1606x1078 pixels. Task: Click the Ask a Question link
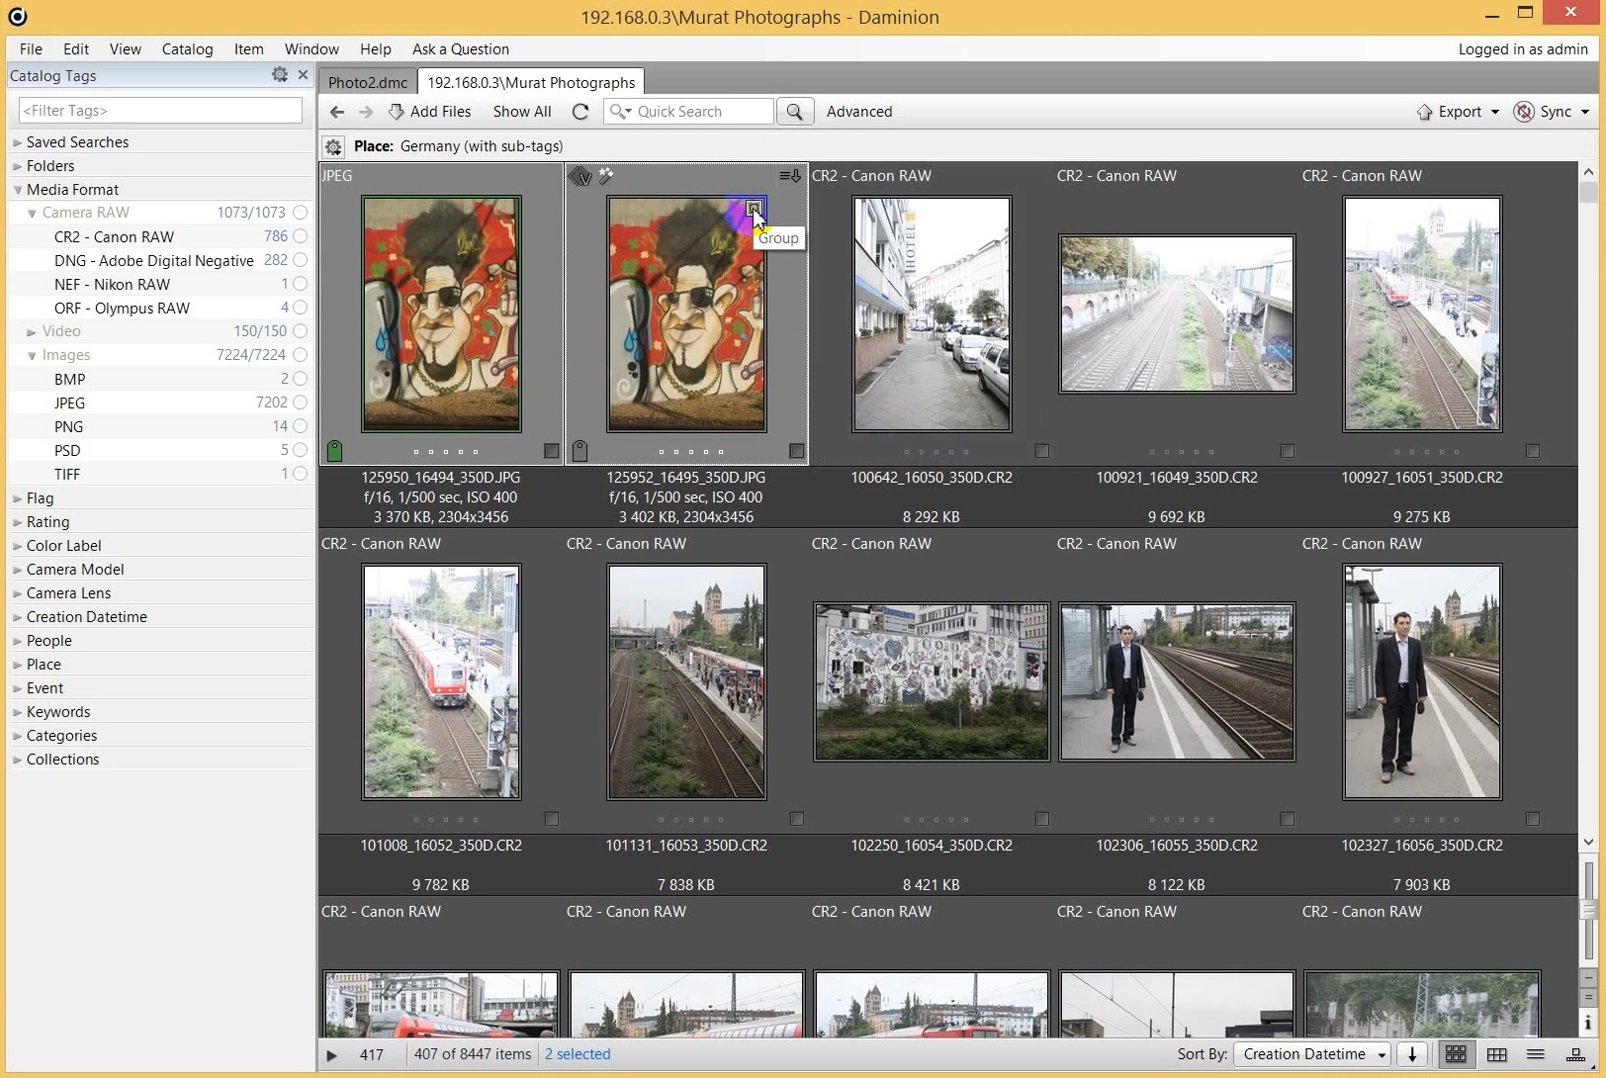460,49
